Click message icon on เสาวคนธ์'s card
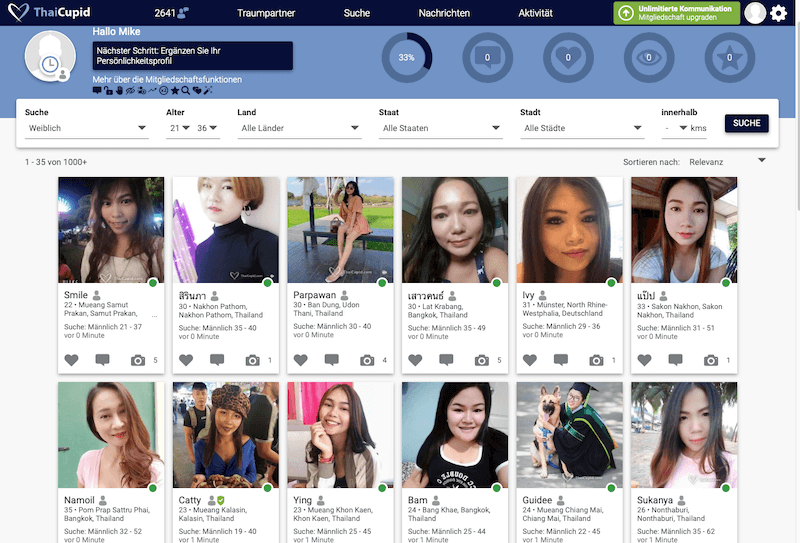800x543 pixels. coord(446,360)
